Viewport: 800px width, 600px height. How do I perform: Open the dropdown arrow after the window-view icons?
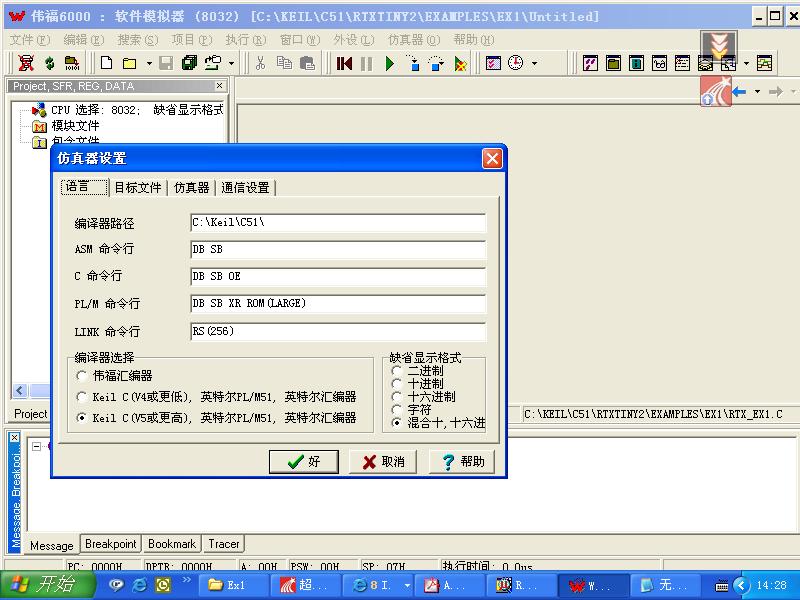[x=746, y=64]
